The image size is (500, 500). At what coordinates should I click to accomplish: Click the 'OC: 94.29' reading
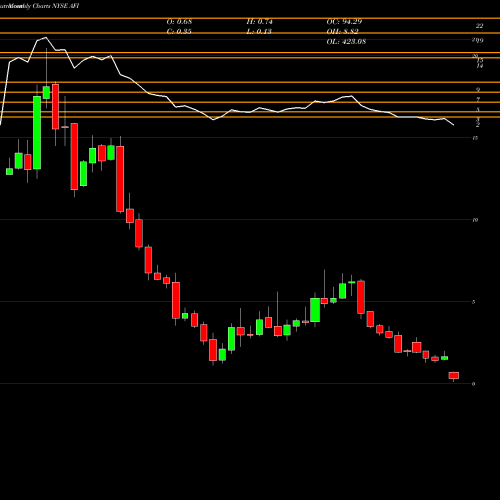(344, 22)
